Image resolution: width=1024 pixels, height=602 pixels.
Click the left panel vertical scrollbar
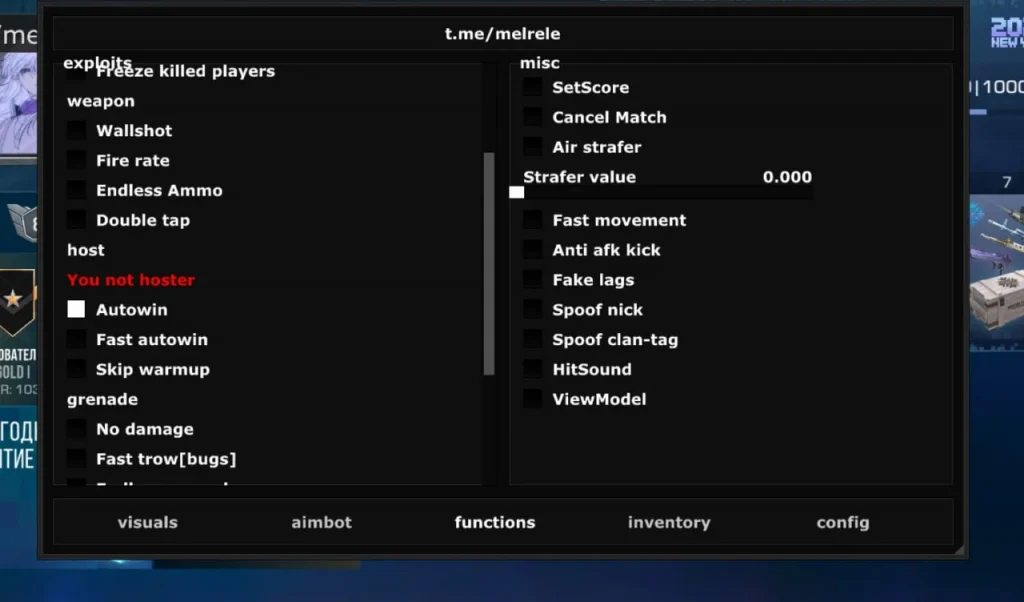pyautogui.click(x=489, y=263)
